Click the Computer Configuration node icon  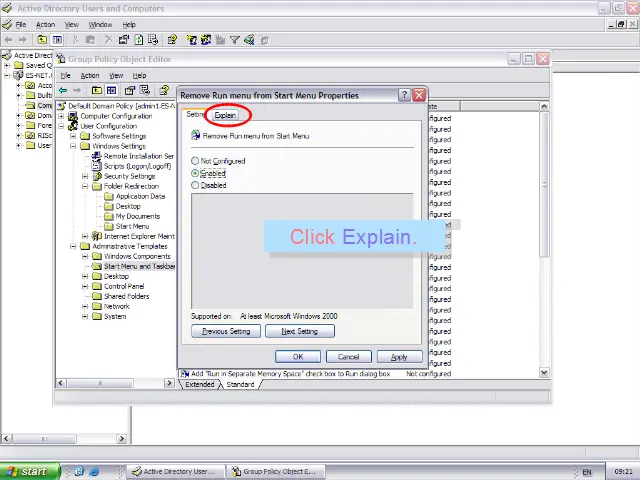click(73, 116)
